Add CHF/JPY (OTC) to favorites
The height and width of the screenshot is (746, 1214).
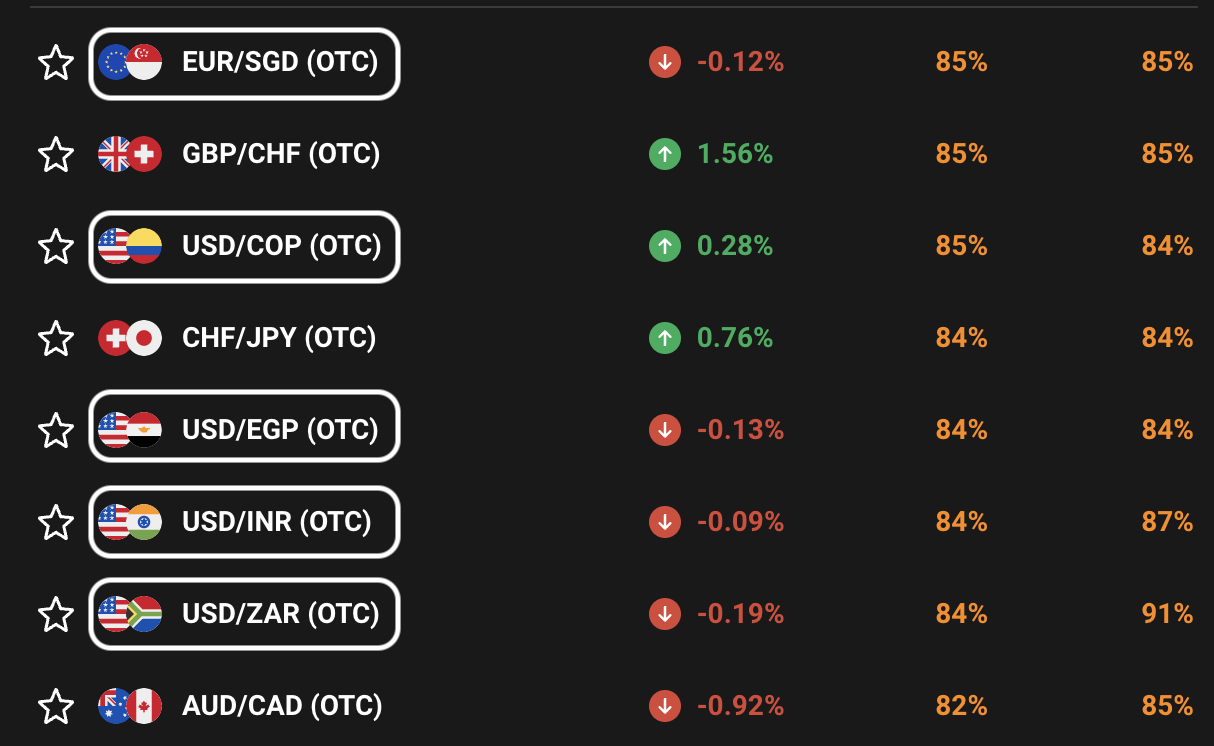(x=56, y=338)
